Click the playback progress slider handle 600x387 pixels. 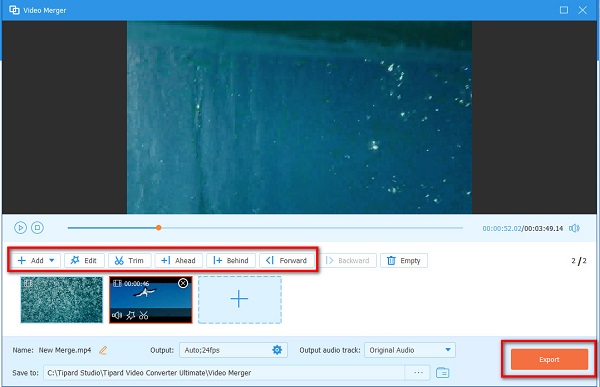click(x=158, y=228)
